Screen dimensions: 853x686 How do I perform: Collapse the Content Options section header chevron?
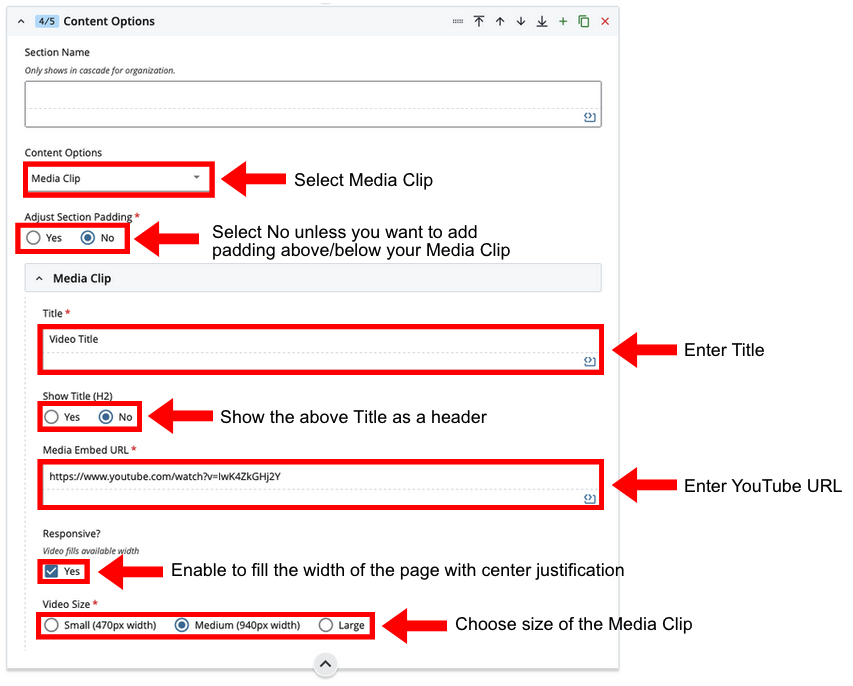(21, 21)
